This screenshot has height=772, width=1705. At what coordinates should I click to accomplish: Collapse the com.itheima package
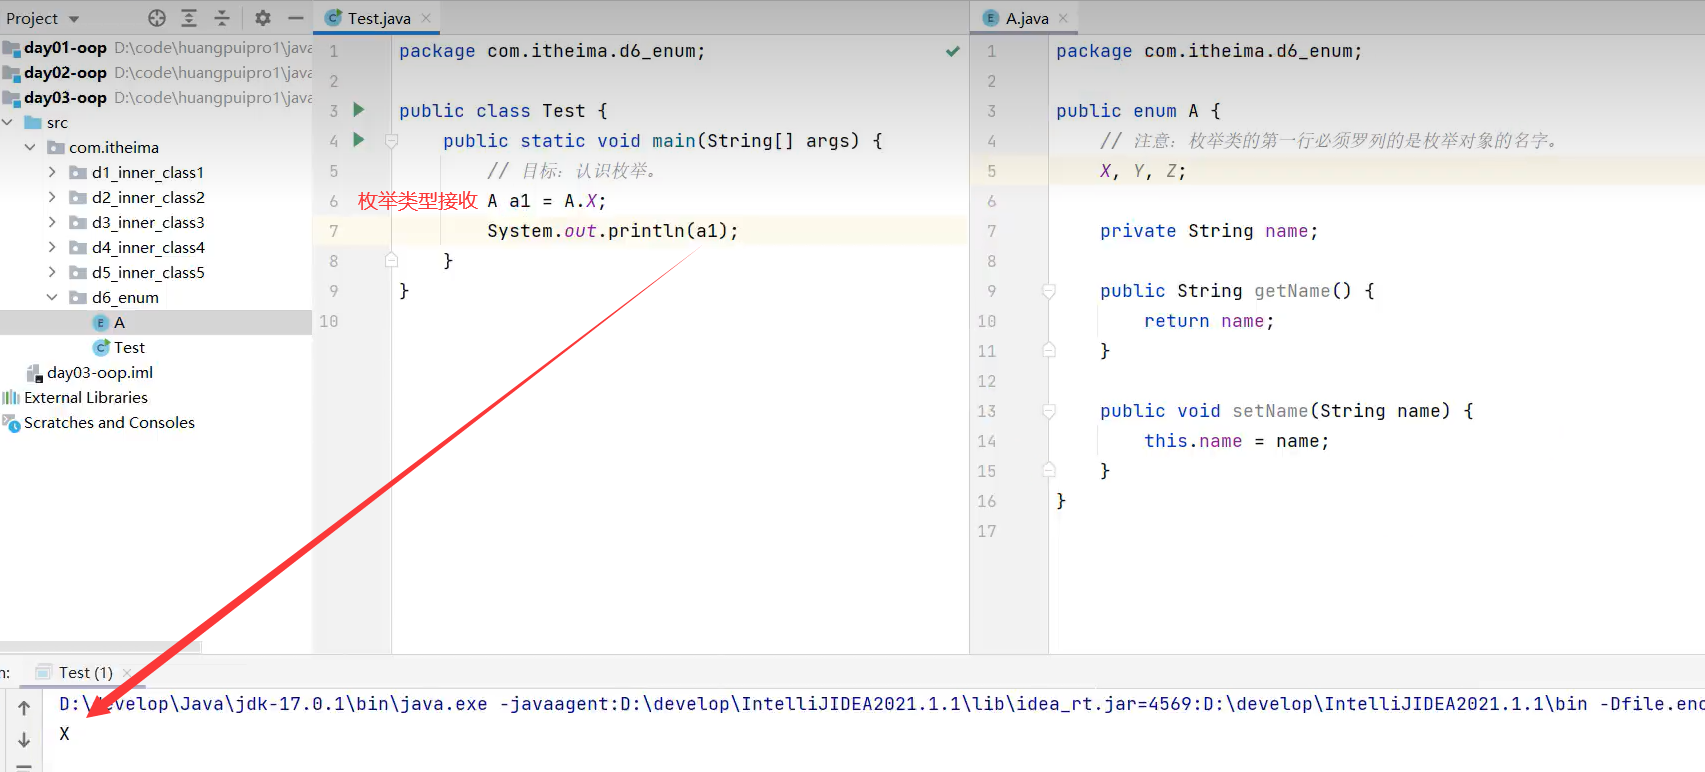click(x=30, y=147)
